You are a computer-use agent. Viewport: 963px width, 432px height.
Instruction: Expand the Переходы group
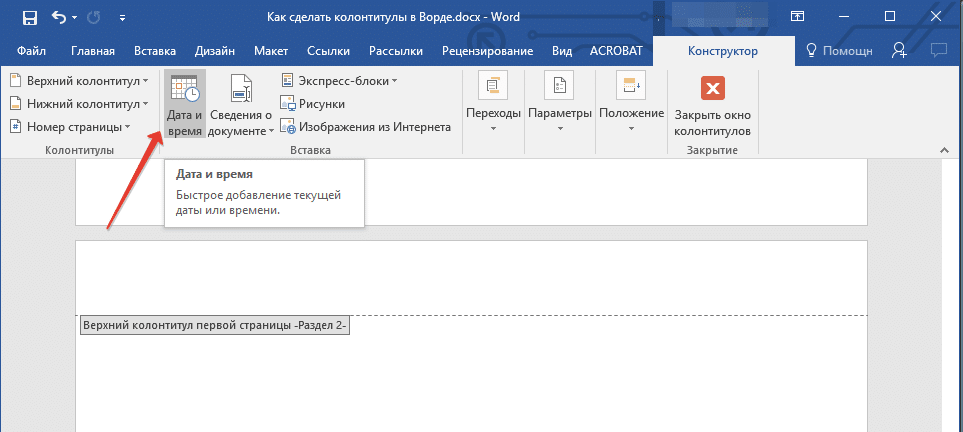[x=493, y=104]
